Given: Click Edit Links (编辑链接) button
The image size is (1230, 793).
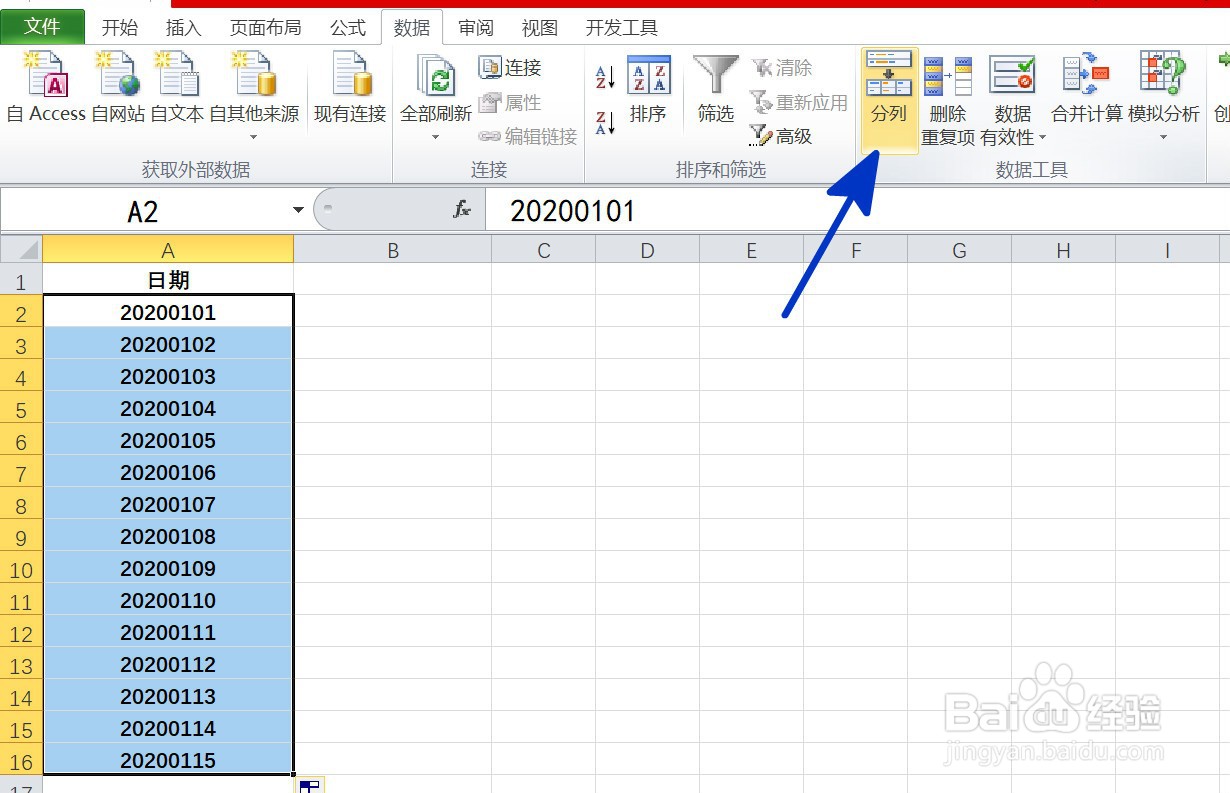Looking at the screenshot, I should click(528, 136).
